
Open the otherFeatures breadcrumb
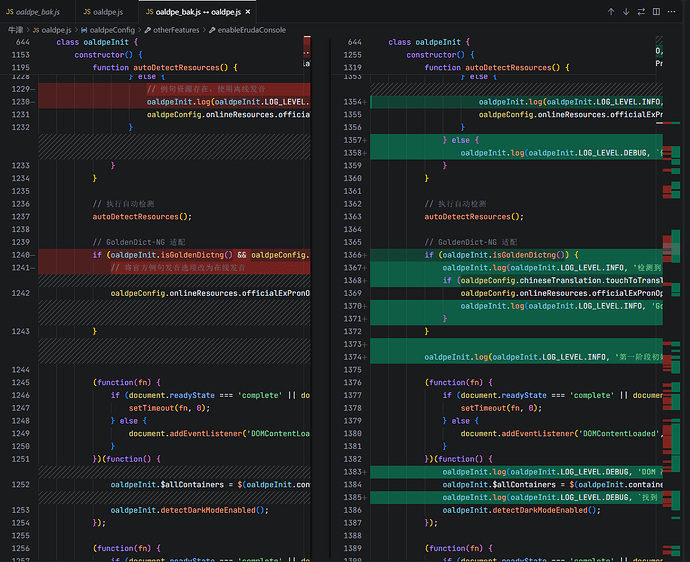(172, 30)
